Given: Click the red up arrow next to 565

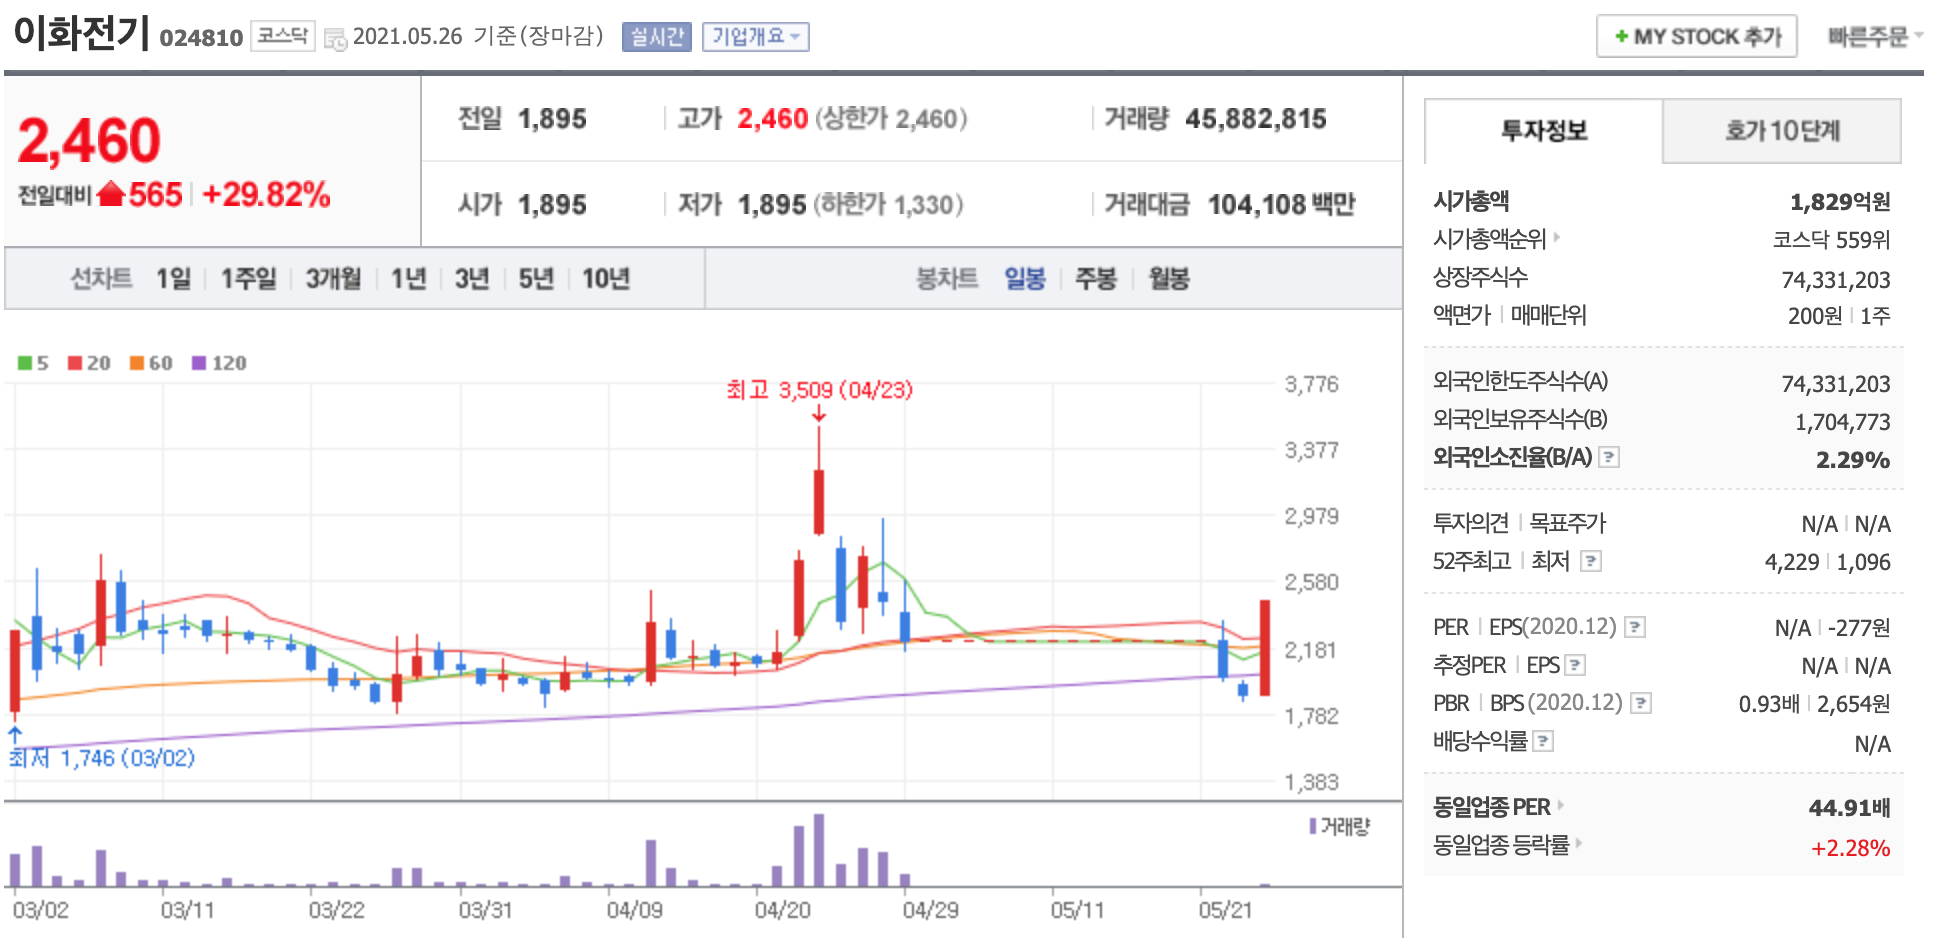Looking at the screenshot, I should (x=111, y=194).
